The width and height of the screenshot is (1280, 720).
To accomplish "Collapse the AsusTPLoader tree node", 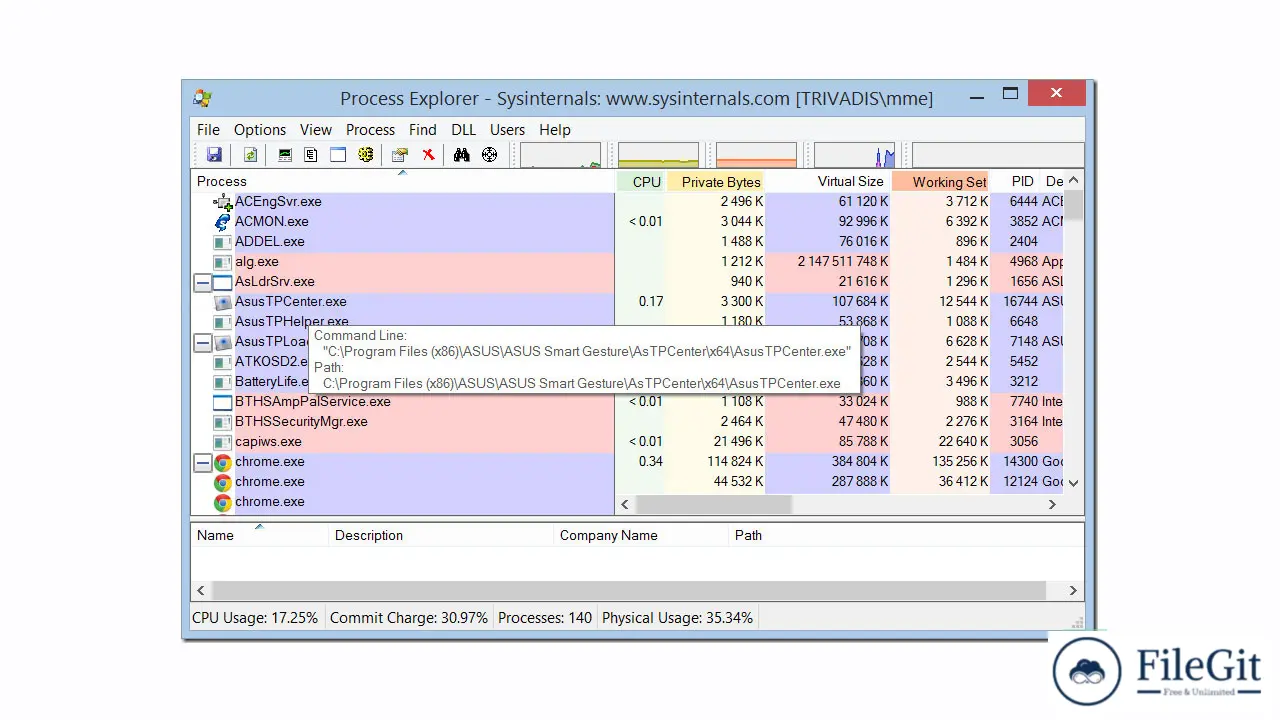I will tap(202, 343).
